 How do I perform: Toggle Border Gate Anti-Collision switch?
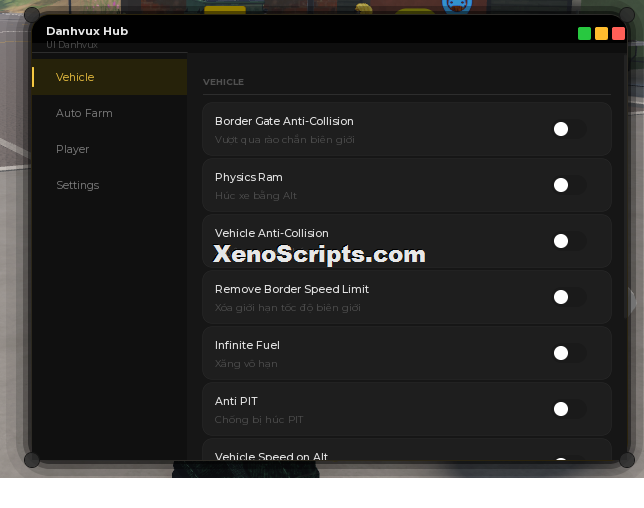point(569,129)
